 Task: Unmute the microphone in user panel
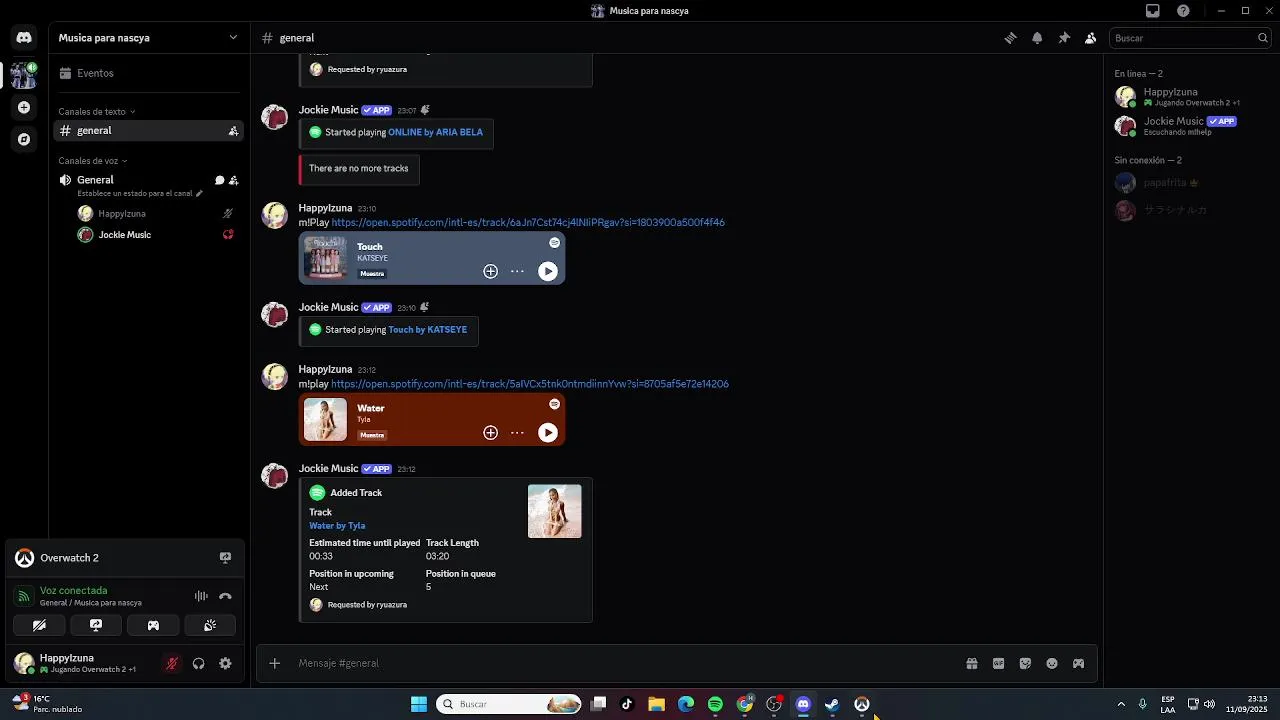tap(172, 663)
